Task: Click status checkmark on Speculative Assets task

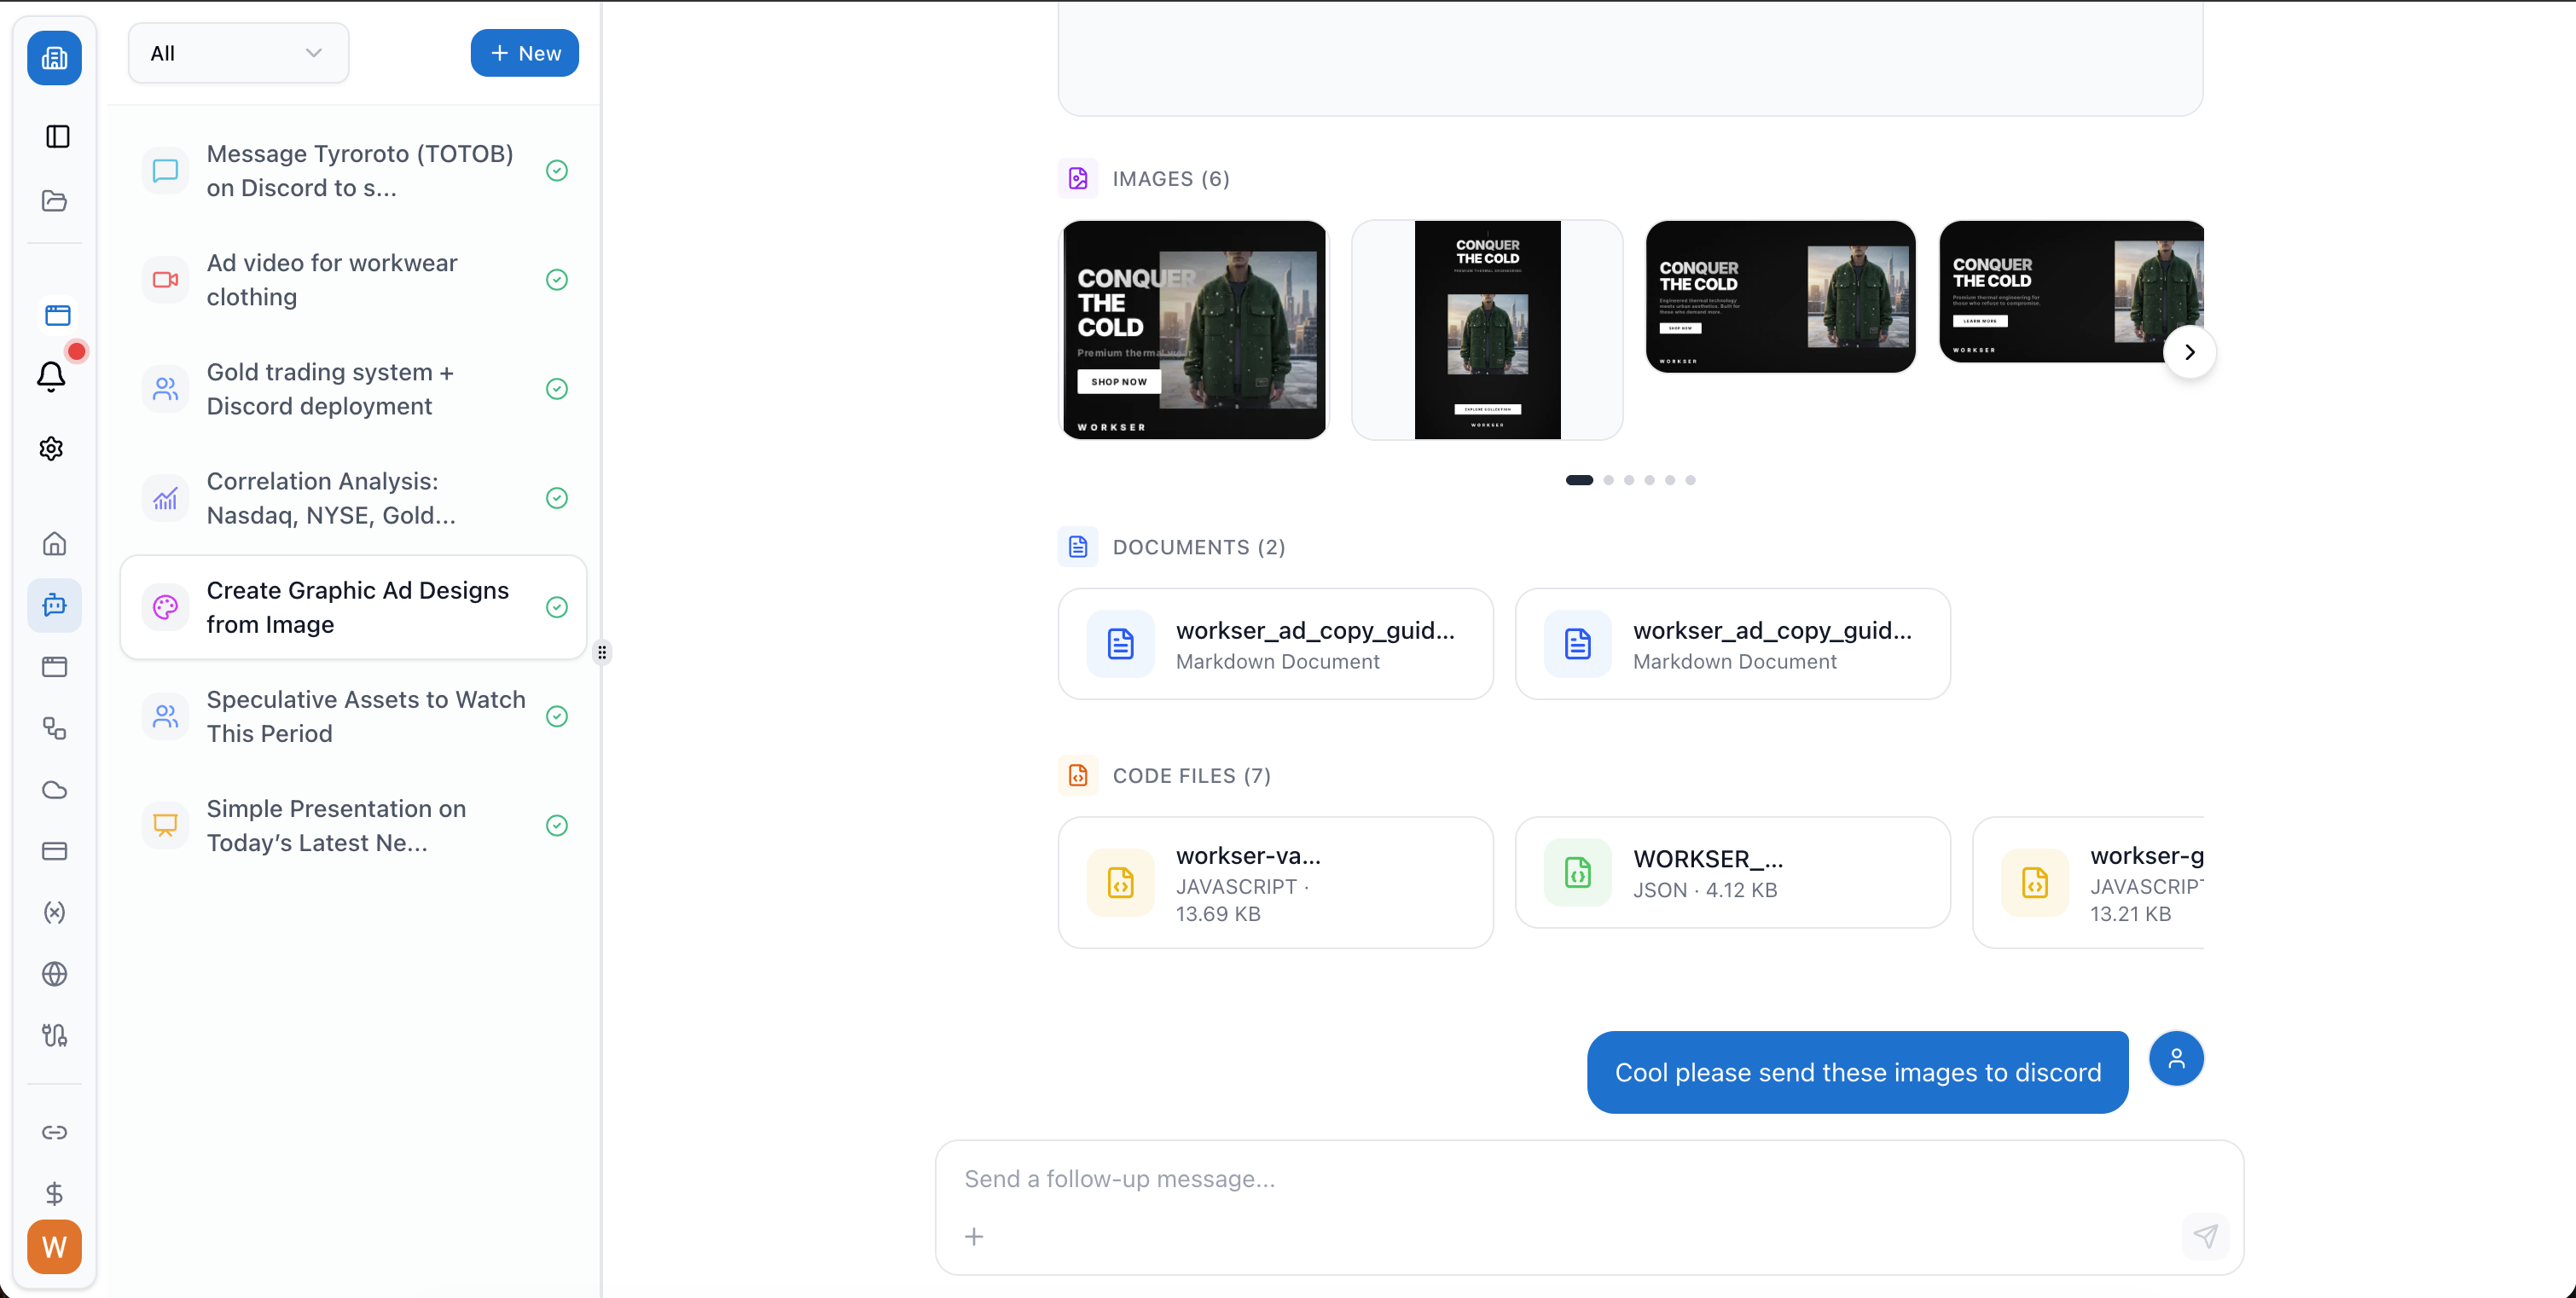Action: point(557,716)
